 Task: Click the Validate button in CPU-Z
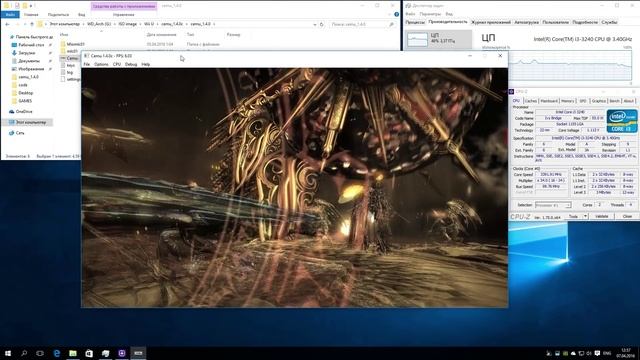[x=602, y=216]
